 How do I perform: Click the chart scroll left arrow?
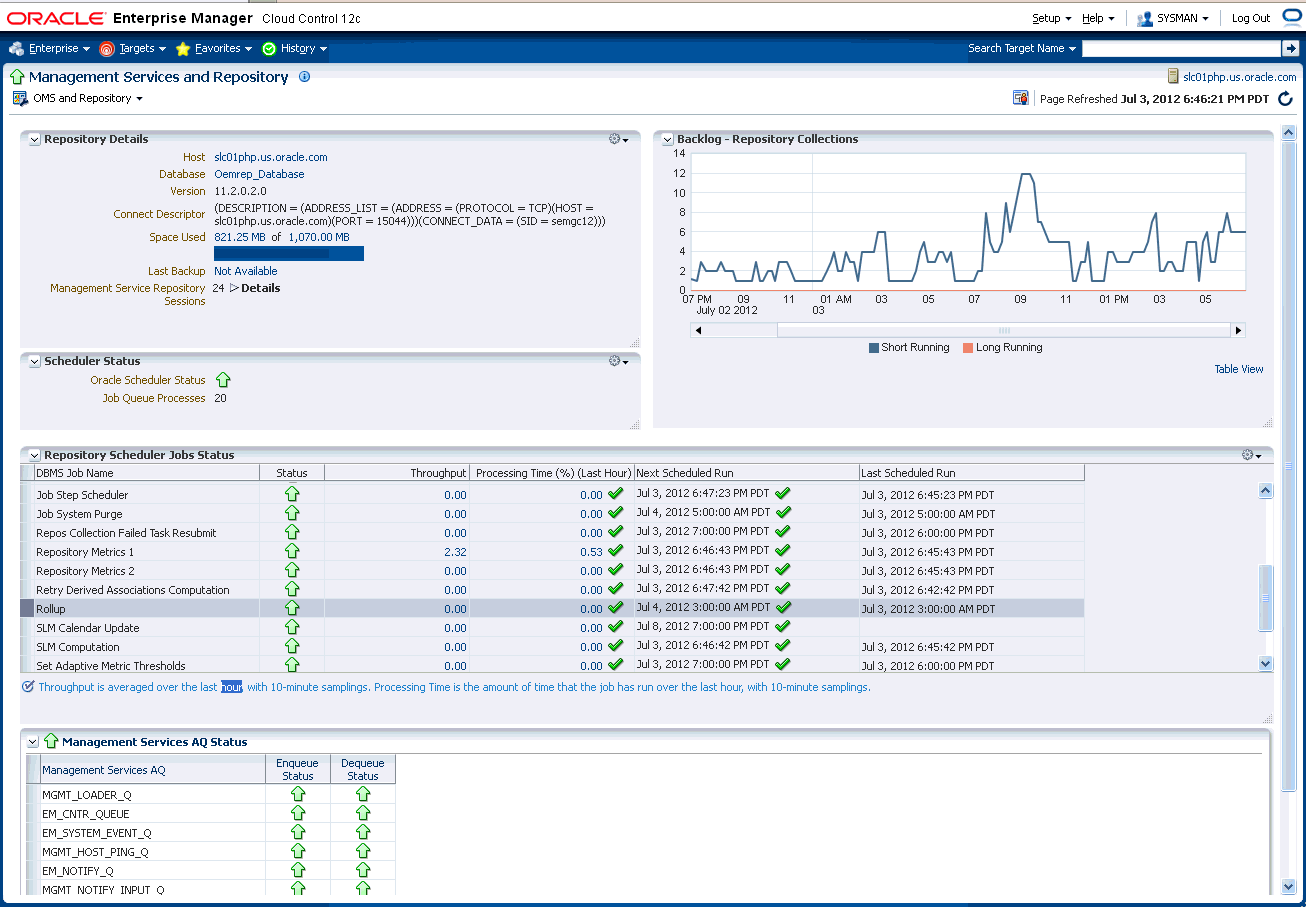[698, 330]
